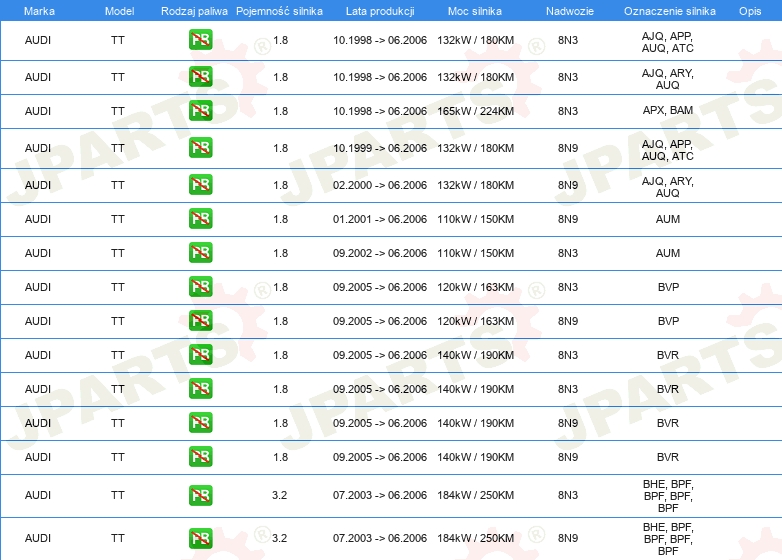Click fuel icon in the 10.1999 production row

pyautogui.click(x=200, y=148)
